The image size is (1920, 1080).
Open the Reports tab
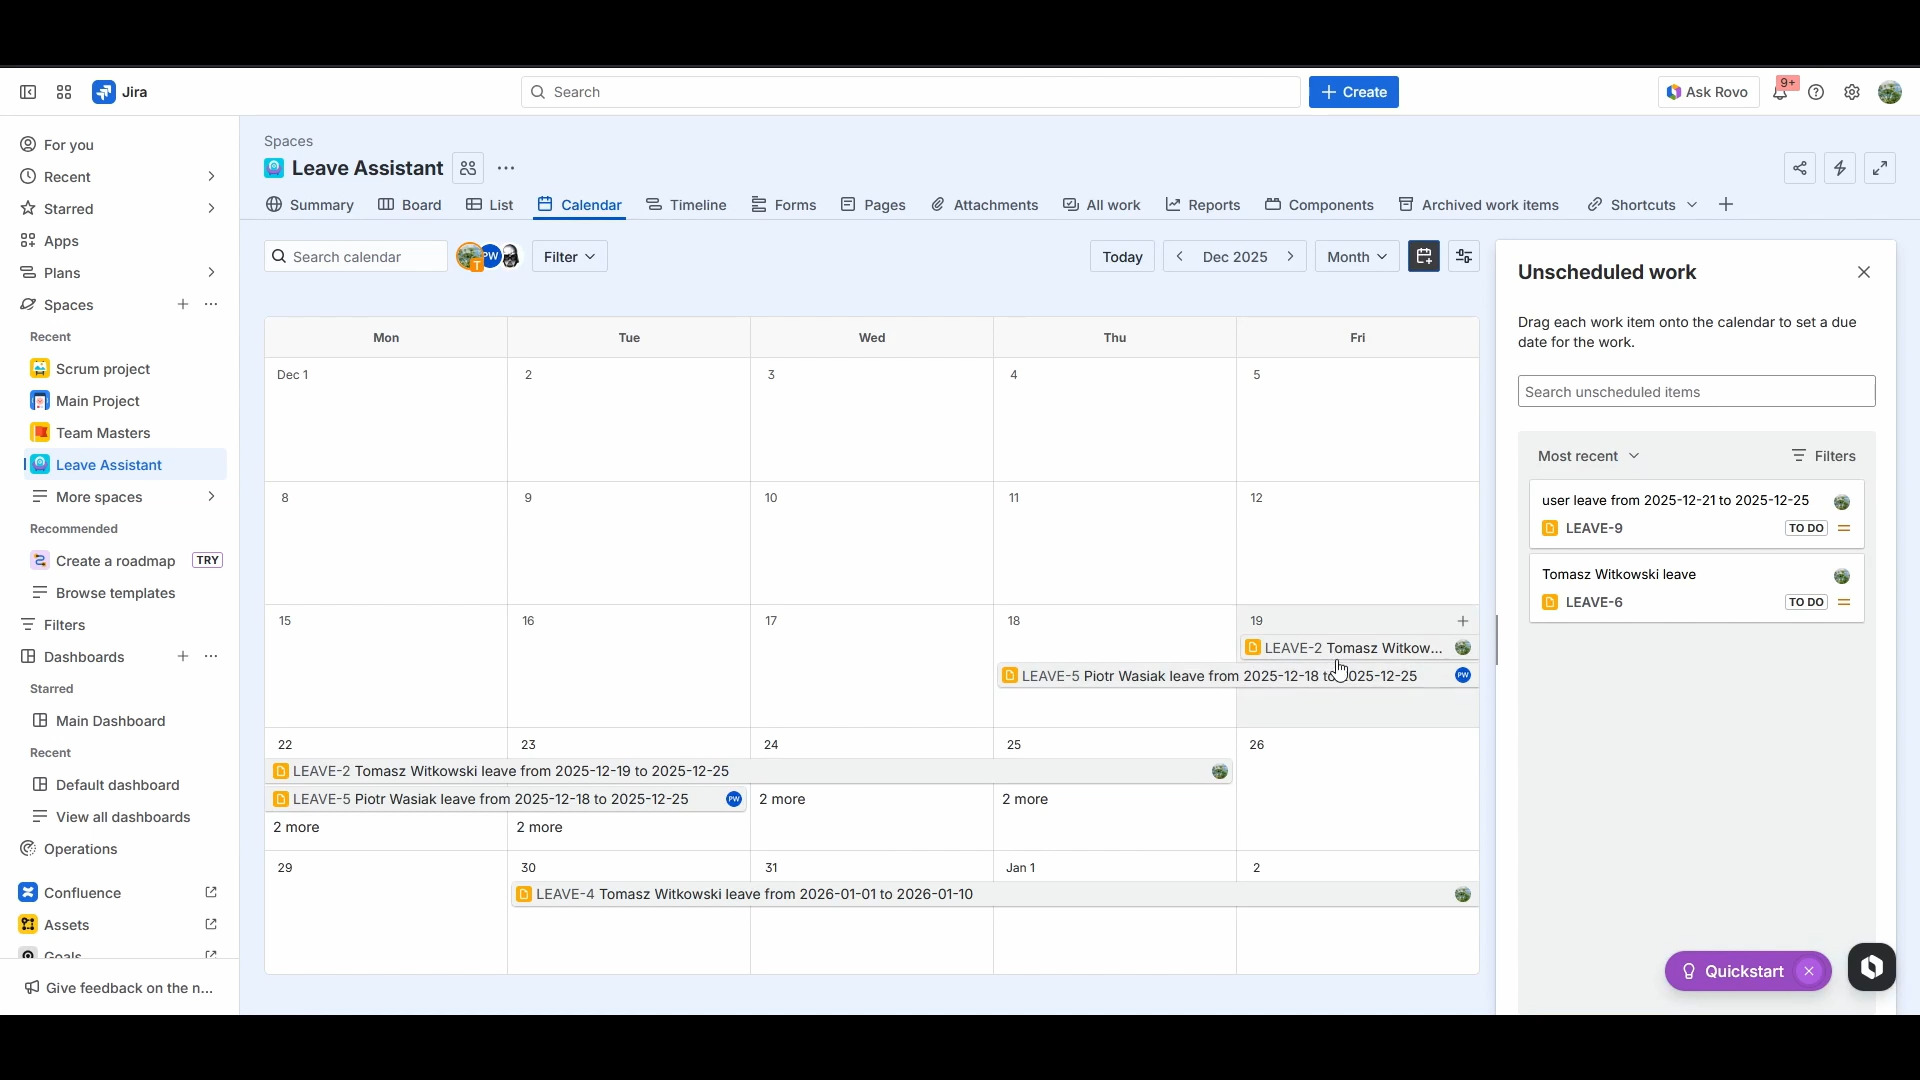pyautogui.click(x=1202, y=205)
